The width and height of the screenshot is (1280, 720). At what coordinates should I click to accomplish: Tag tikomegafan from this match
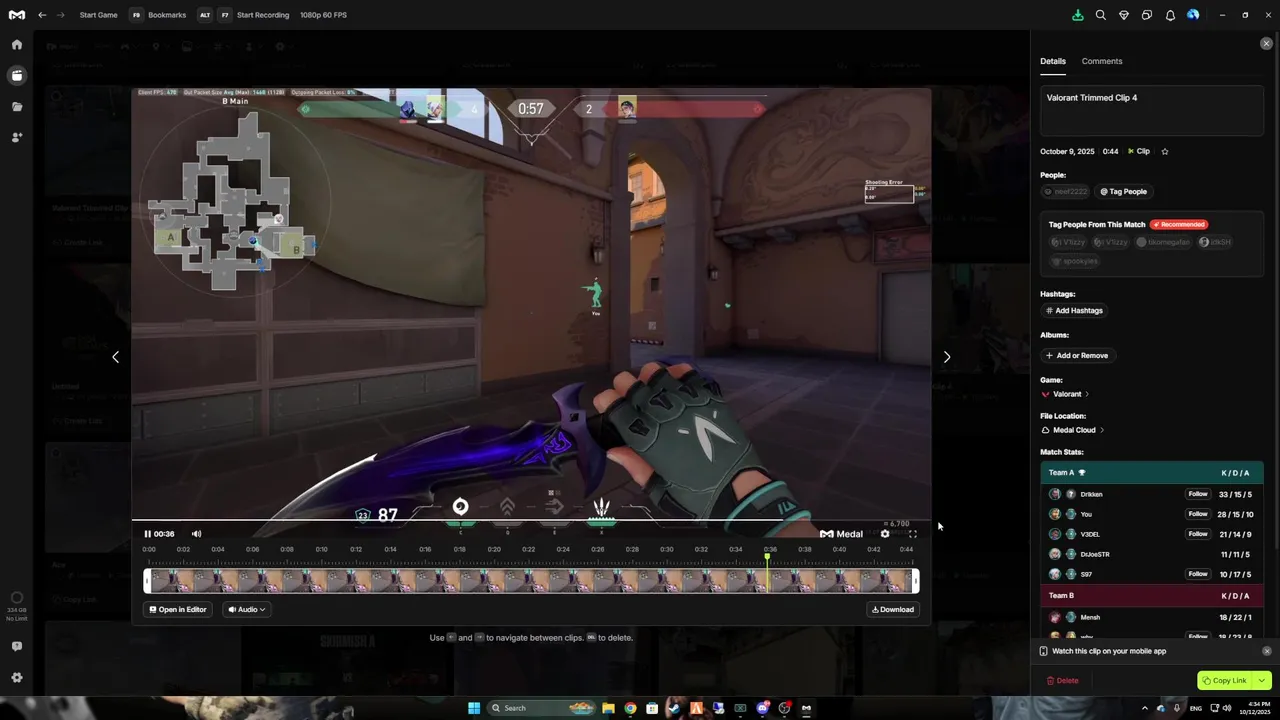tap(1164, 242)
